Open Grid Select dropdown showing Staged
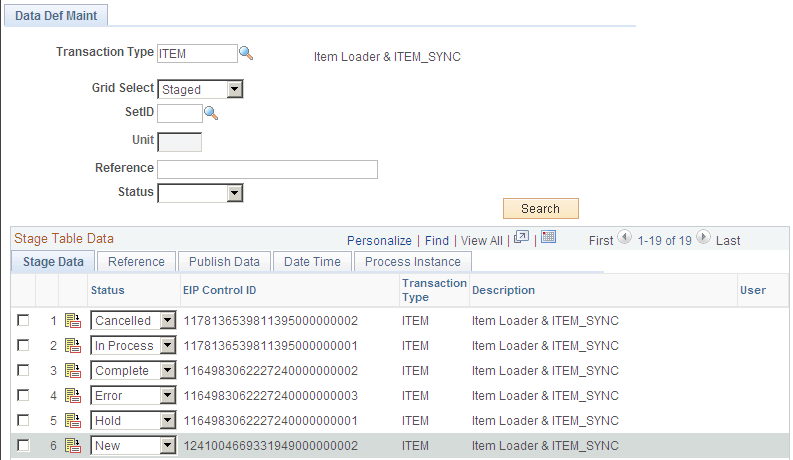793x460 pixels. click(x=200, y=89)
